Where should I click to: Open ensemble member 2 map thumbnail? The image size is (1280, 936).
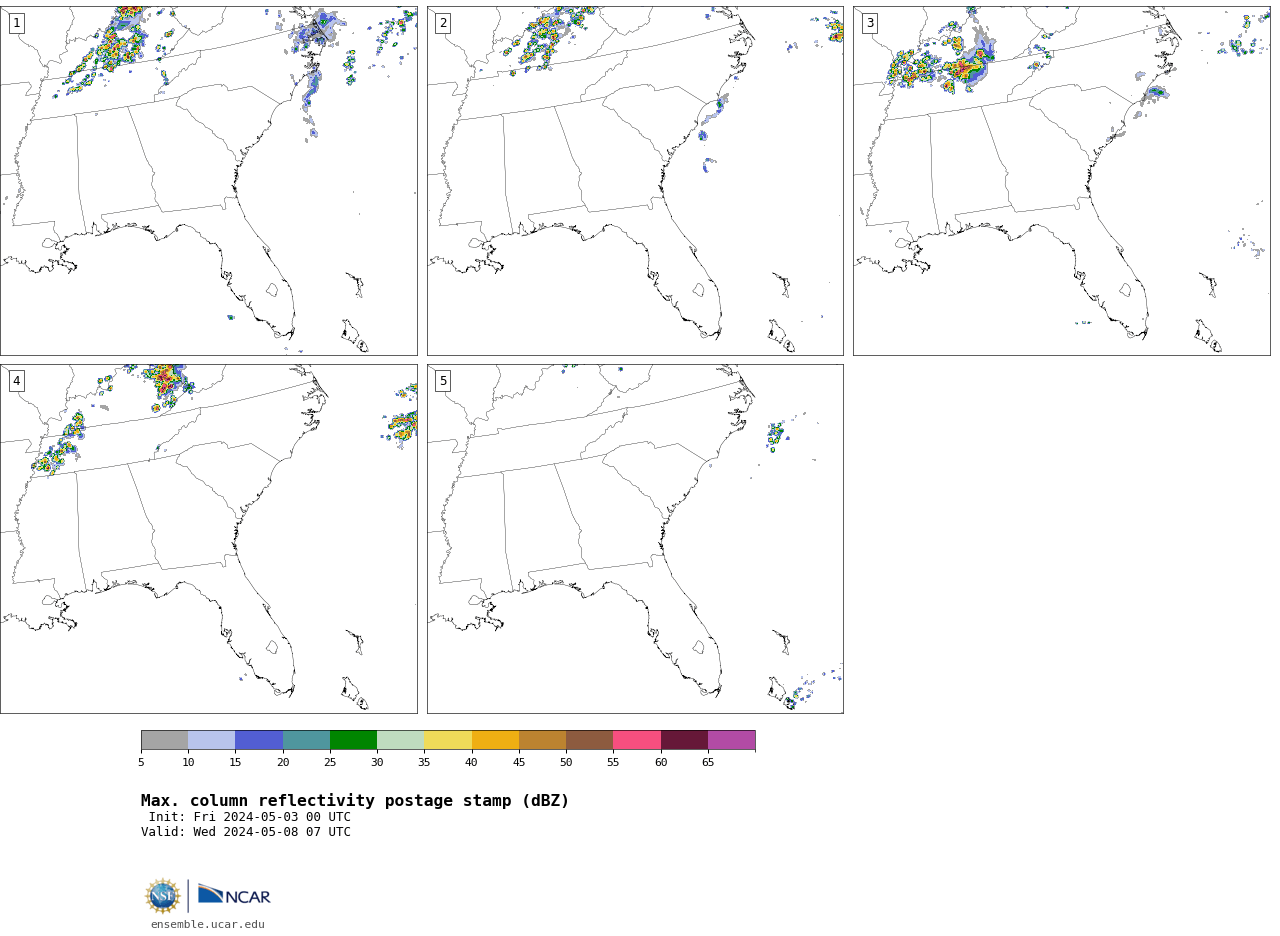(635, 181)
